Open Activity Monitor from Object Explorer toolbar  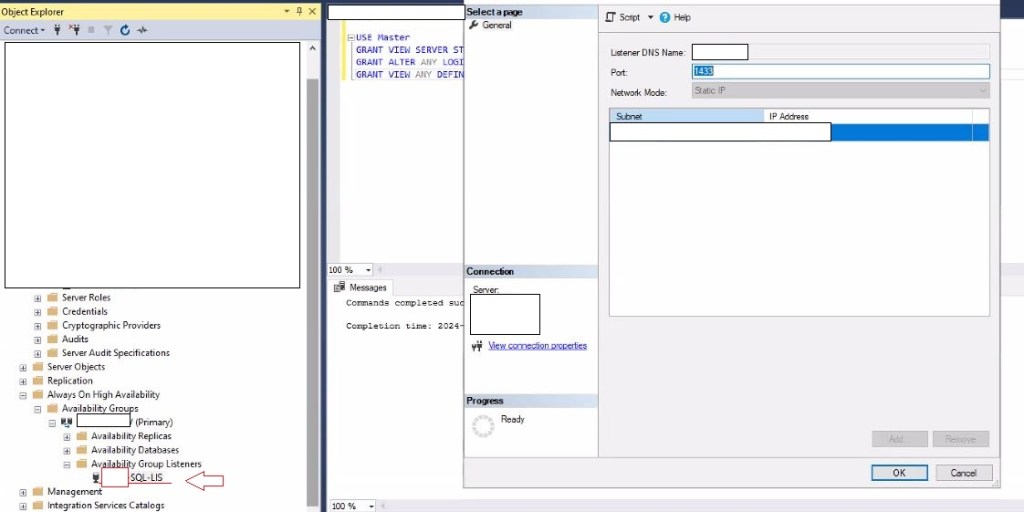point(142,30)
